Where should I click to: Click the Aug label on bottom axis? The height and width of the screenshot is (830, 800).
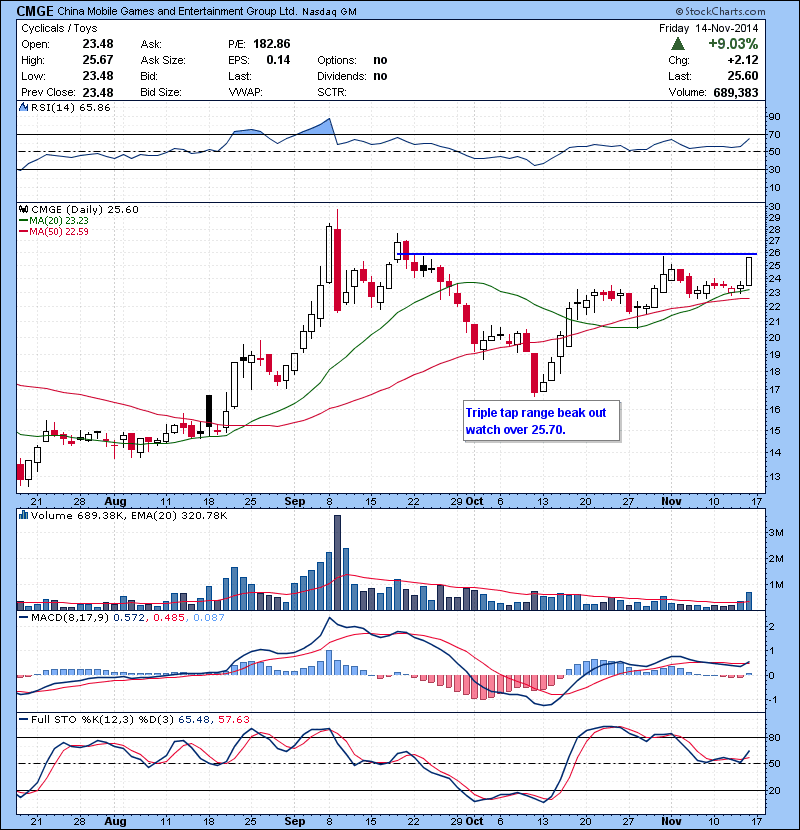pyautogui.click(x=115, y=821)
